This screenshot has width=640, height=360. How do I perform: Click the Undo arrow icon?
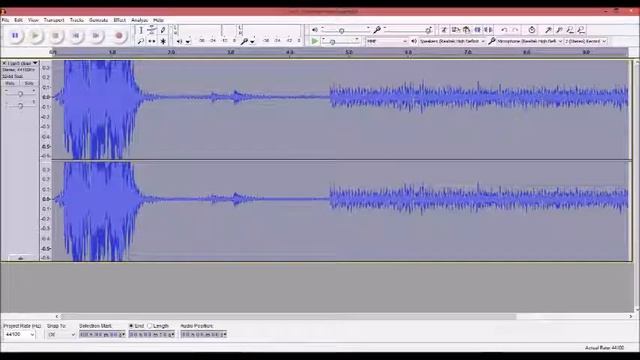click(x=504, y=30)
